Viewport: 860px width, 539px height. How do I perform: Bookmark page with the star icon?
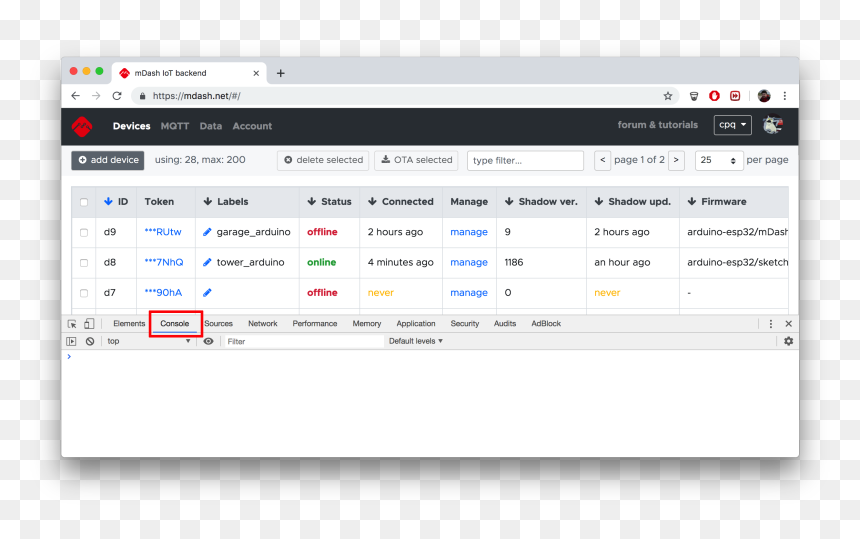tap(667, 96)
